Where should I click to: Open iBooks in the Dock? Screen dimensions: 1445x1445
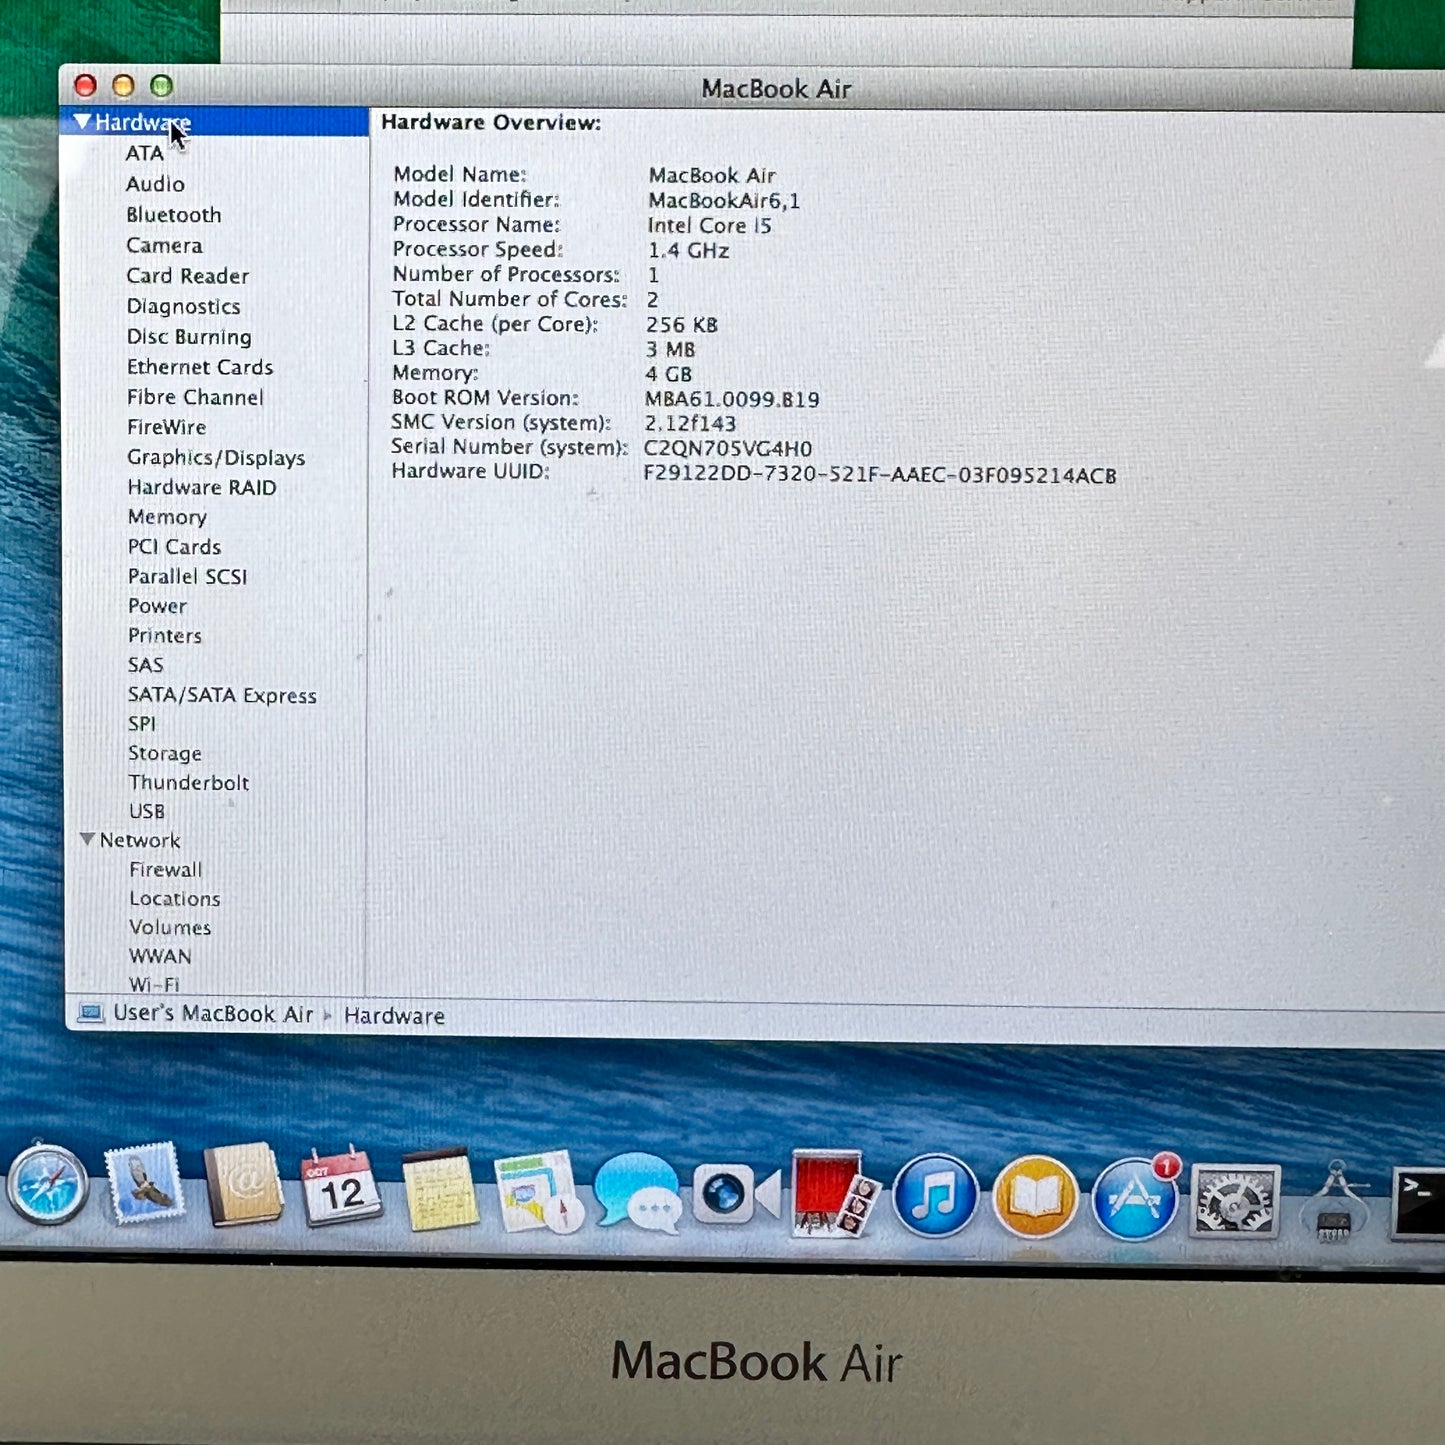pos(1035,1197)
